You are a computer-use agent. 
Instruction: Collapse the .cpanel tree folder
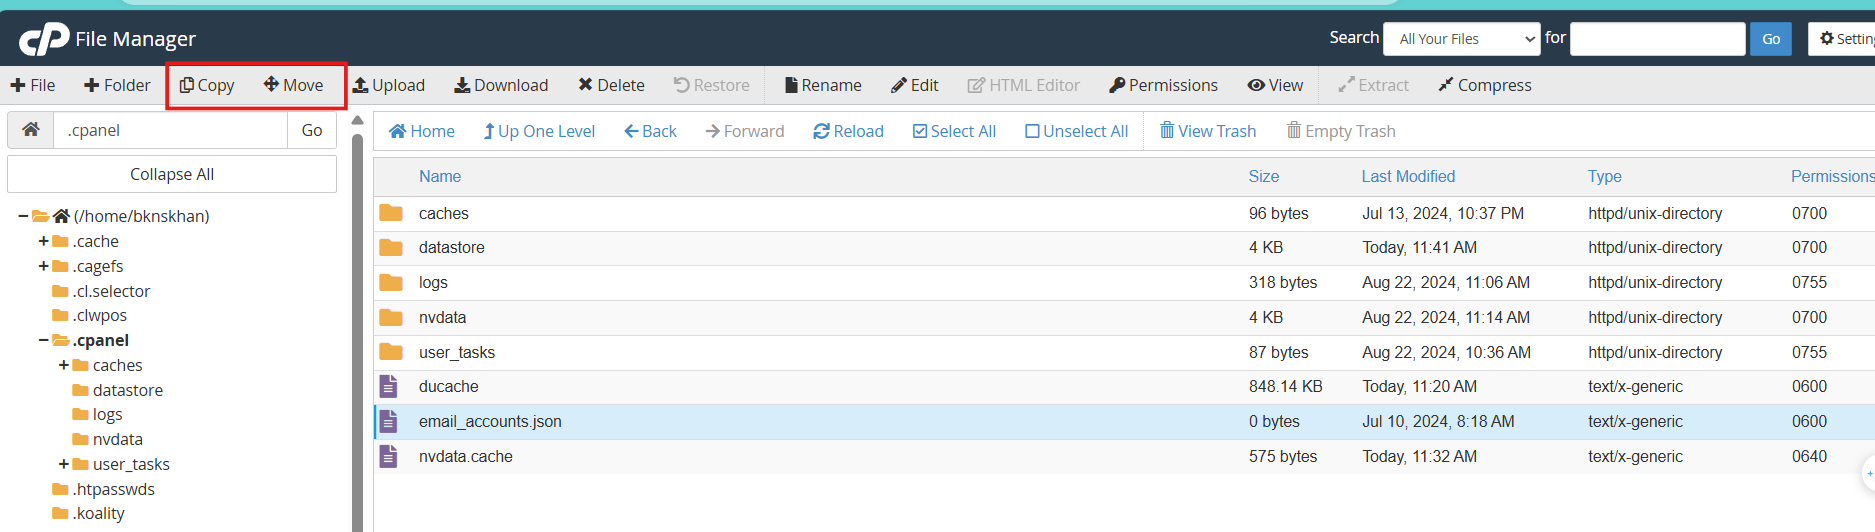tap(43, 340)
